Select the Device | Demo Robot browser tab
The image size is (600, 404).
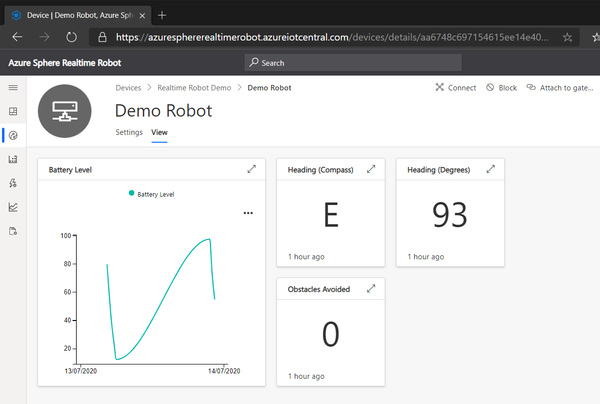tap(78, 15)
